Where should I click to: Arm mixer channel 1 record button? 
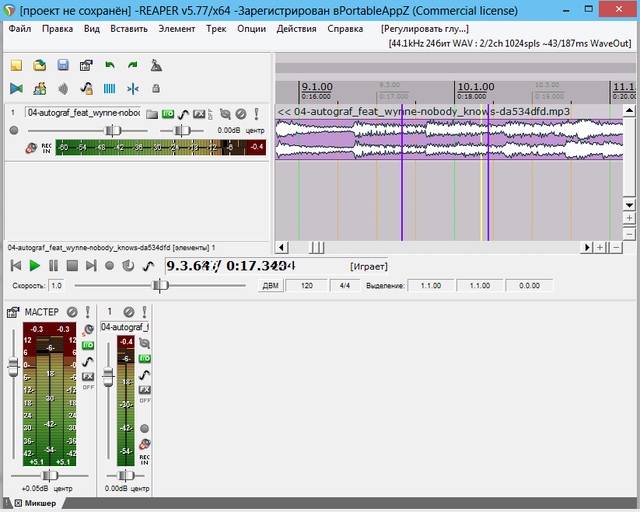tap(144, 428)
